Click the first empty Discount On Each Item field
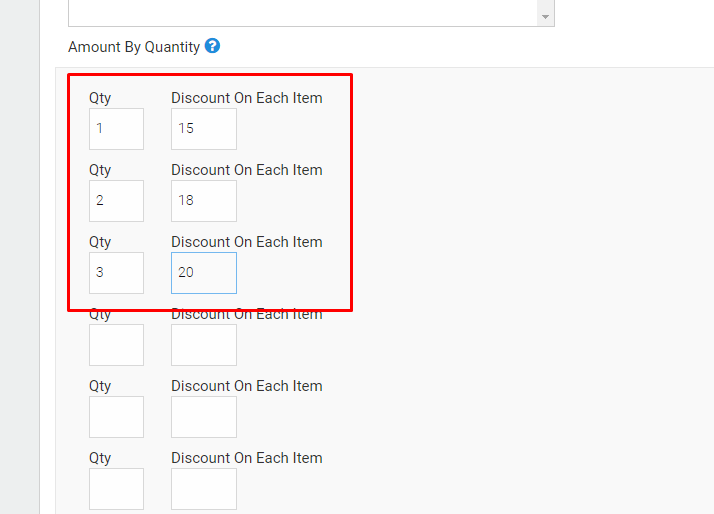 click(204, 345)
